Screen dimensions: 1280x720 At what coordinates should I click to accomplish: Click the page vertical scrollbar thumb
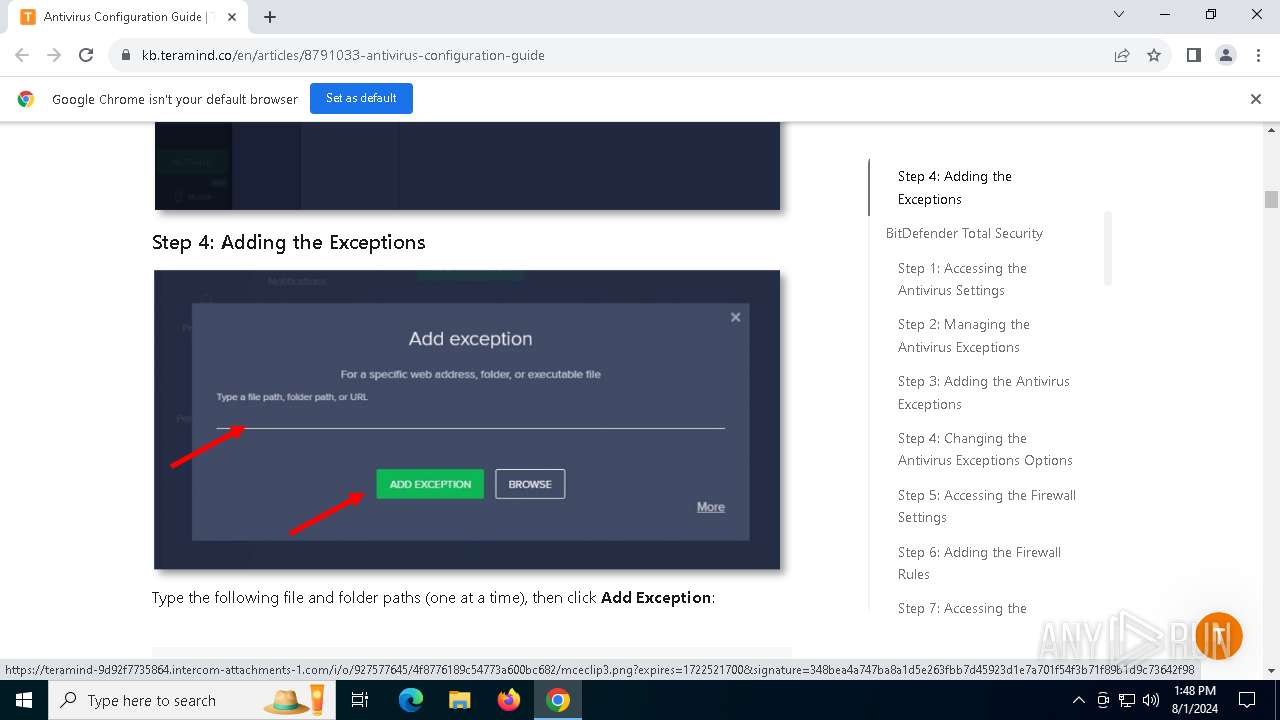point(1271,199)
